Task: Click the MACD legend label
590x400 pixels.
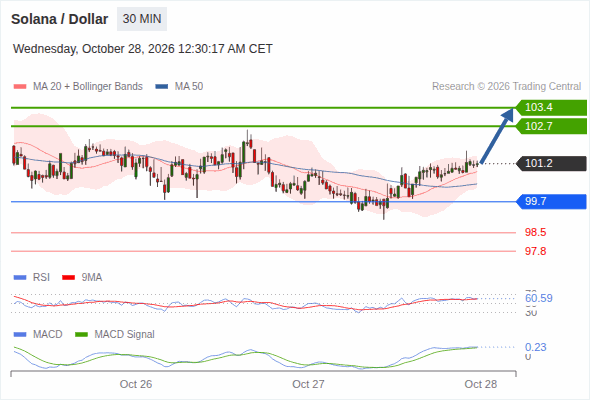Action: pos(47,335)
